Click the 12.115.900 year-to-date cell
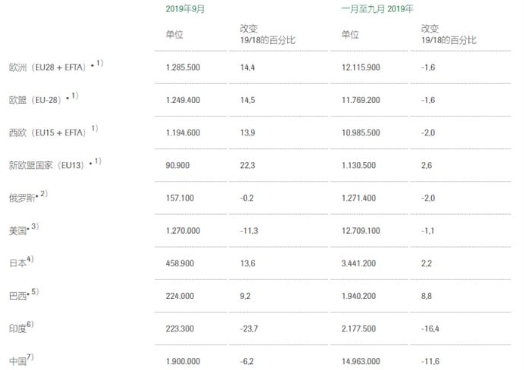 click(361, 67)
